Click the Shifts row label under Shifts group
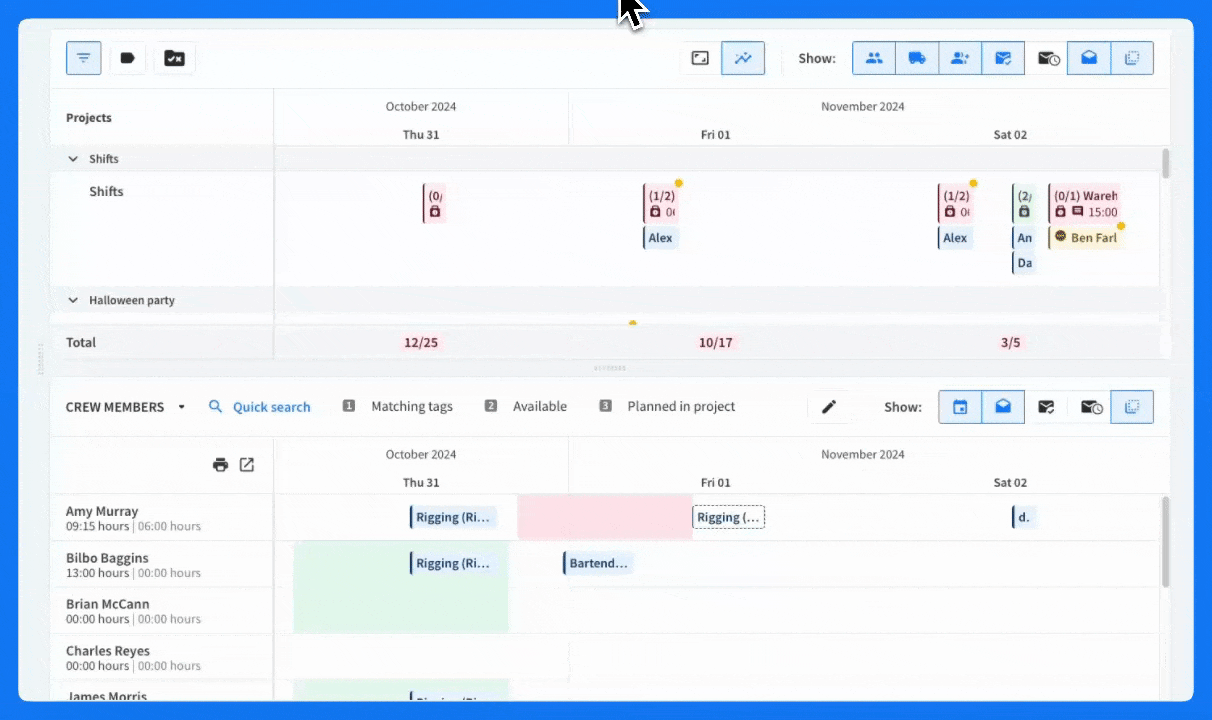The height and width of the screenshot is (720, 1212). click(x=106, y=192)
